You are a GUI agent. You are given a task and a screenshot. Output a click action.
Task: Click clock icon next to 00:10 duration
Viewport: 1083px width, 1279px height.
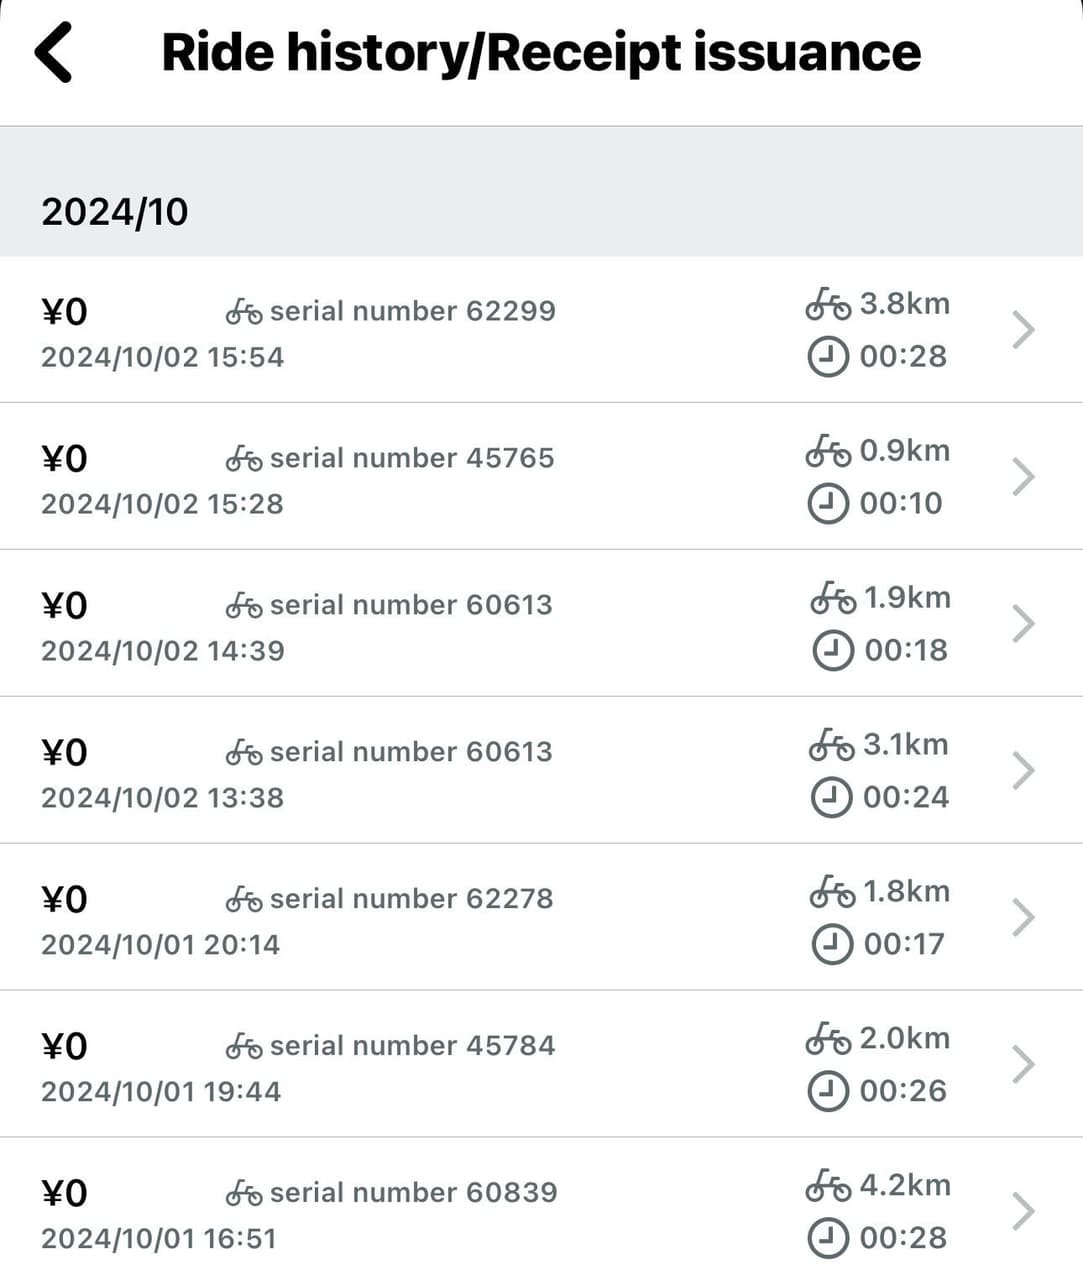point(828,503)
